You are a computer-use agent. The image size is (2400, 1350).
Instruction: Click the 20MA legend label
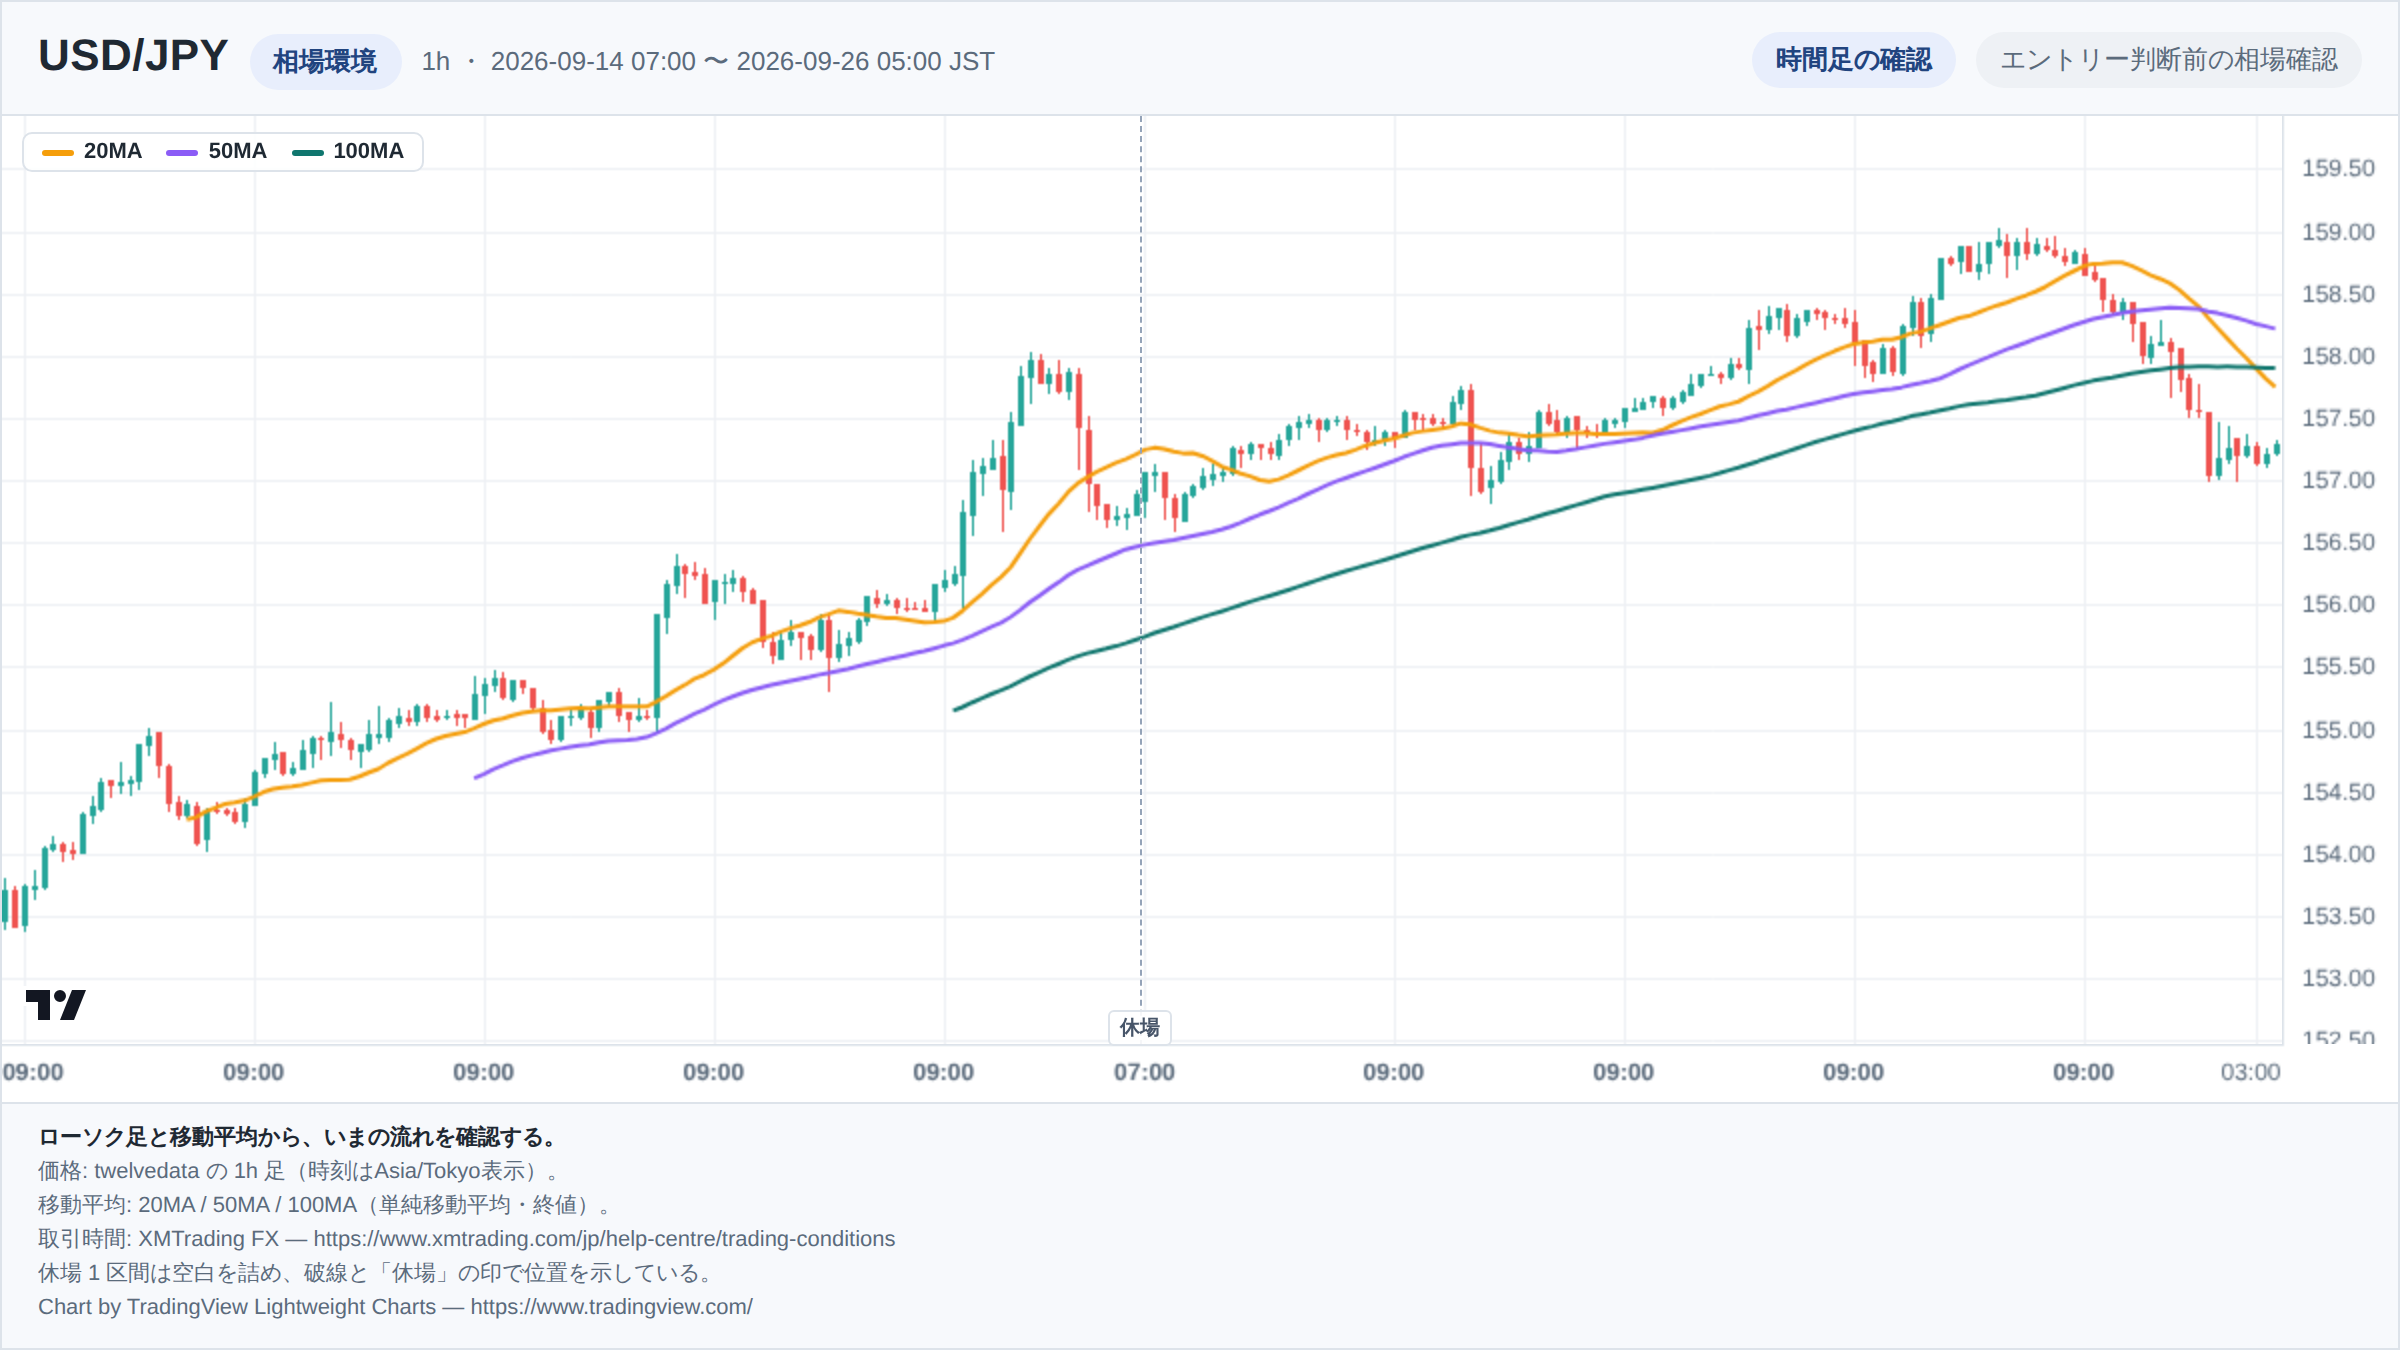click(112, 151)
